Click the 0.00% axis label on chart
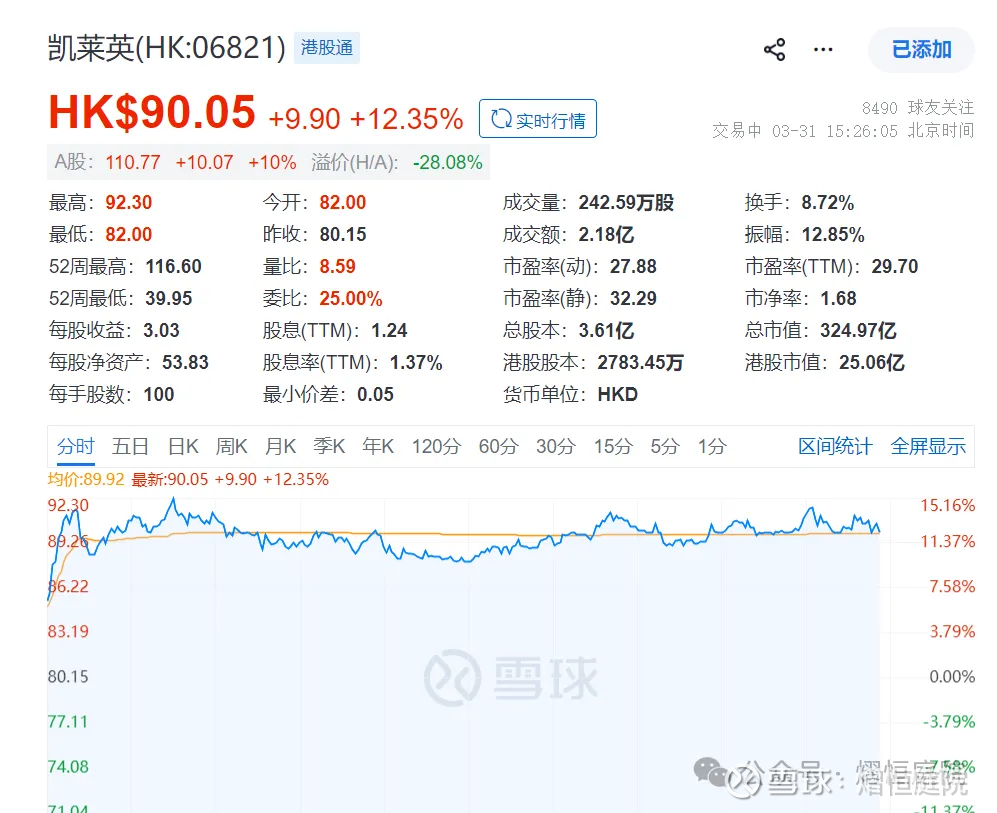The width and height of the screenshot is (997, 813). tap(952, 676)
